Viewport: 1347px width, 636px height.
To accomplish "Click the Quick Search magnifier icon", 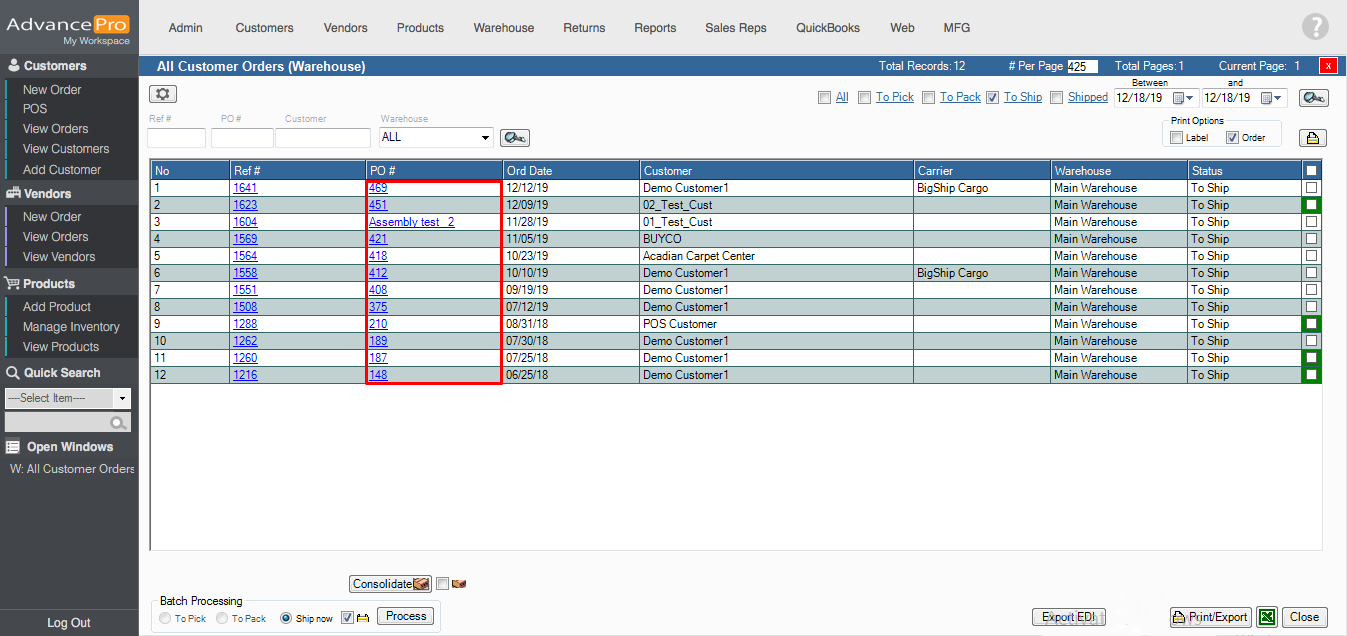I will pos(119,423).
